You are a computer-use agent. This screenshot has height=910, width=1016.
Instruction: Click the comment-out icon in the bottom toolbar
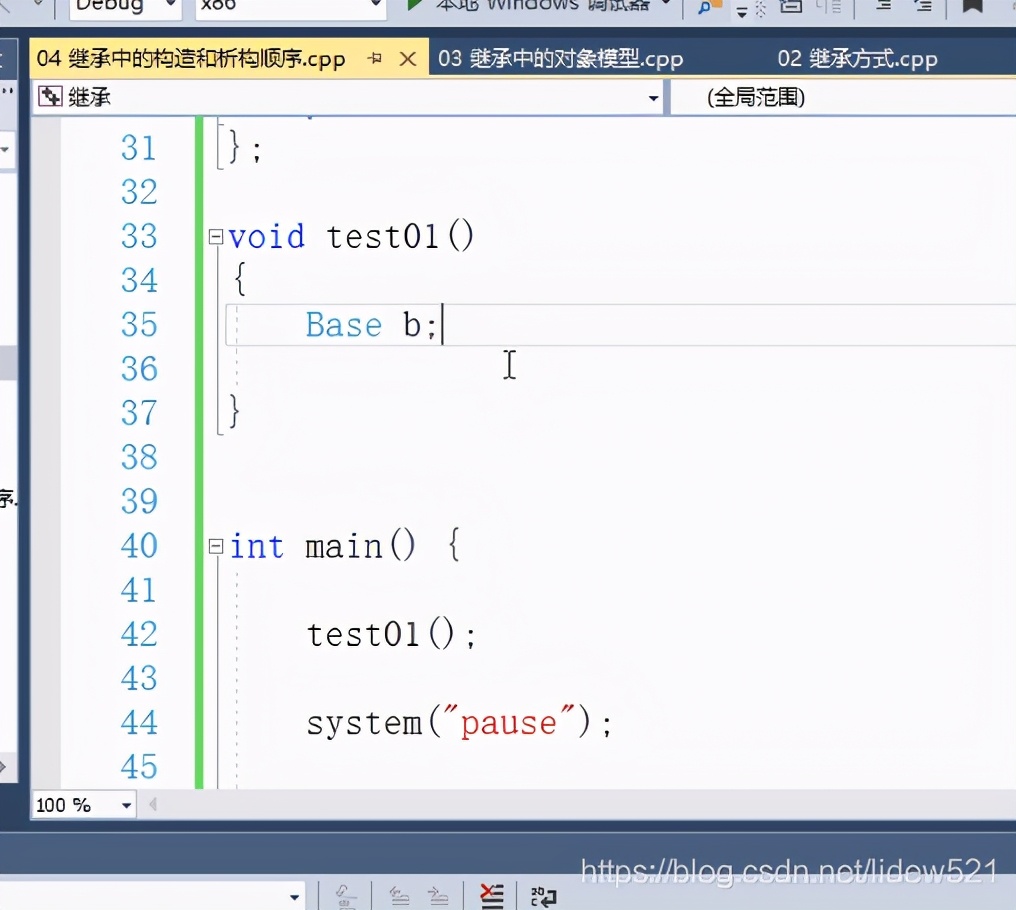pos(490,897)
